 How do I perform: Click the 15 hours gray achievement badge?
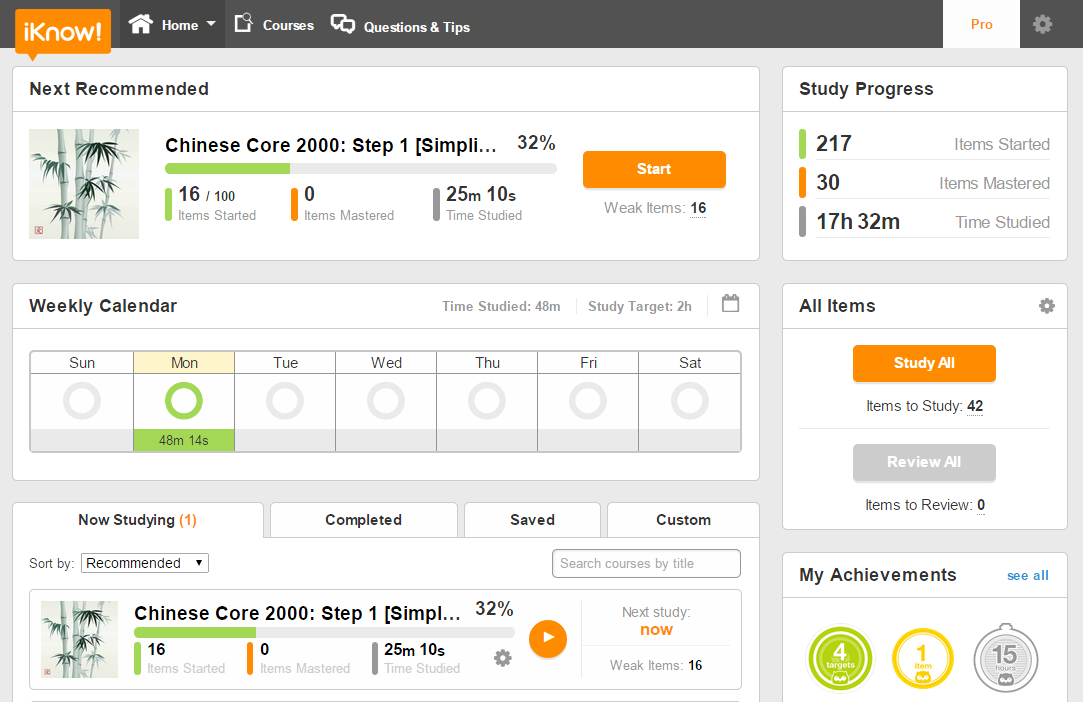(1006, 658)
